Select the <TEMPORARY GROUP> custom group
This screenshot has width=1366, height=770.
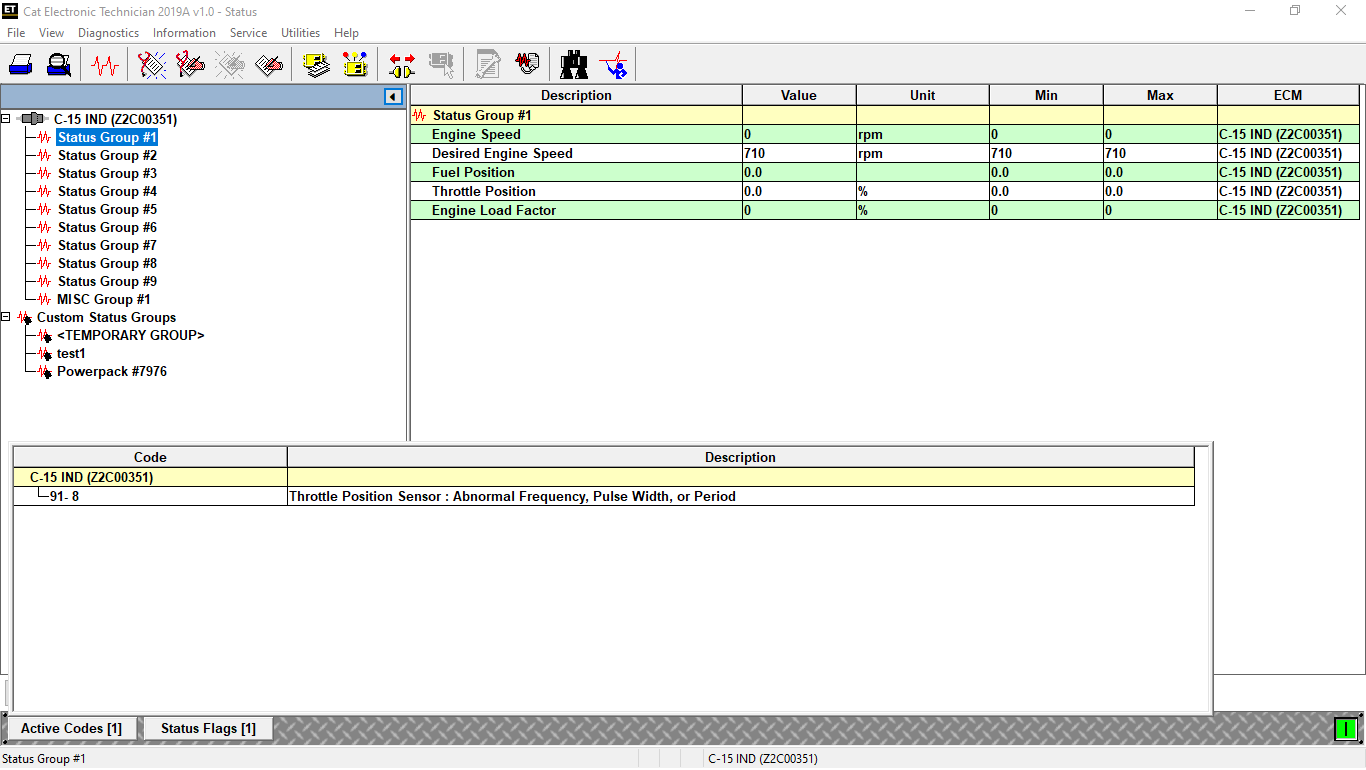[131, 335]
